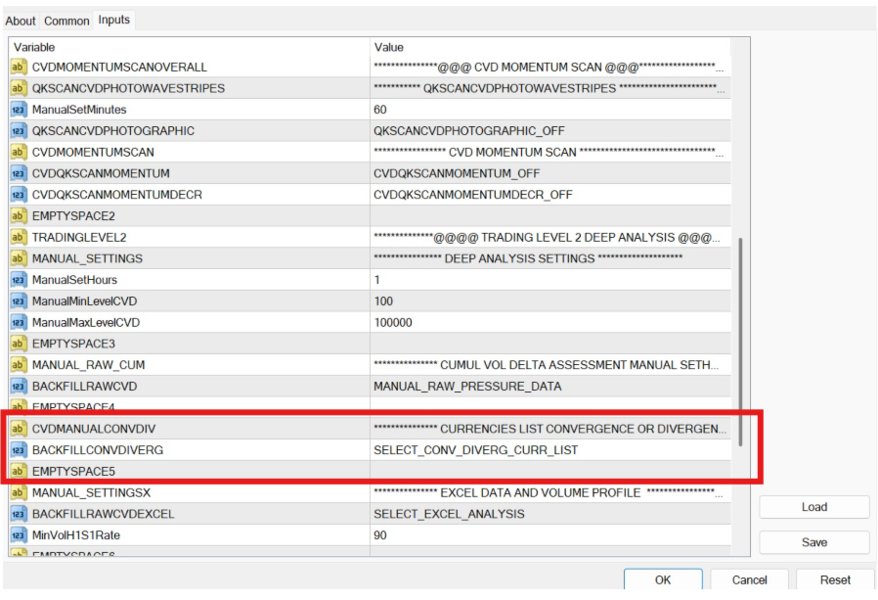Image resolution: width=878 pixels, height=600 pixels.
Task: Open the MANUAL_RAW_PRESSURE_DATA value dropdown
Action: point(550,386)
